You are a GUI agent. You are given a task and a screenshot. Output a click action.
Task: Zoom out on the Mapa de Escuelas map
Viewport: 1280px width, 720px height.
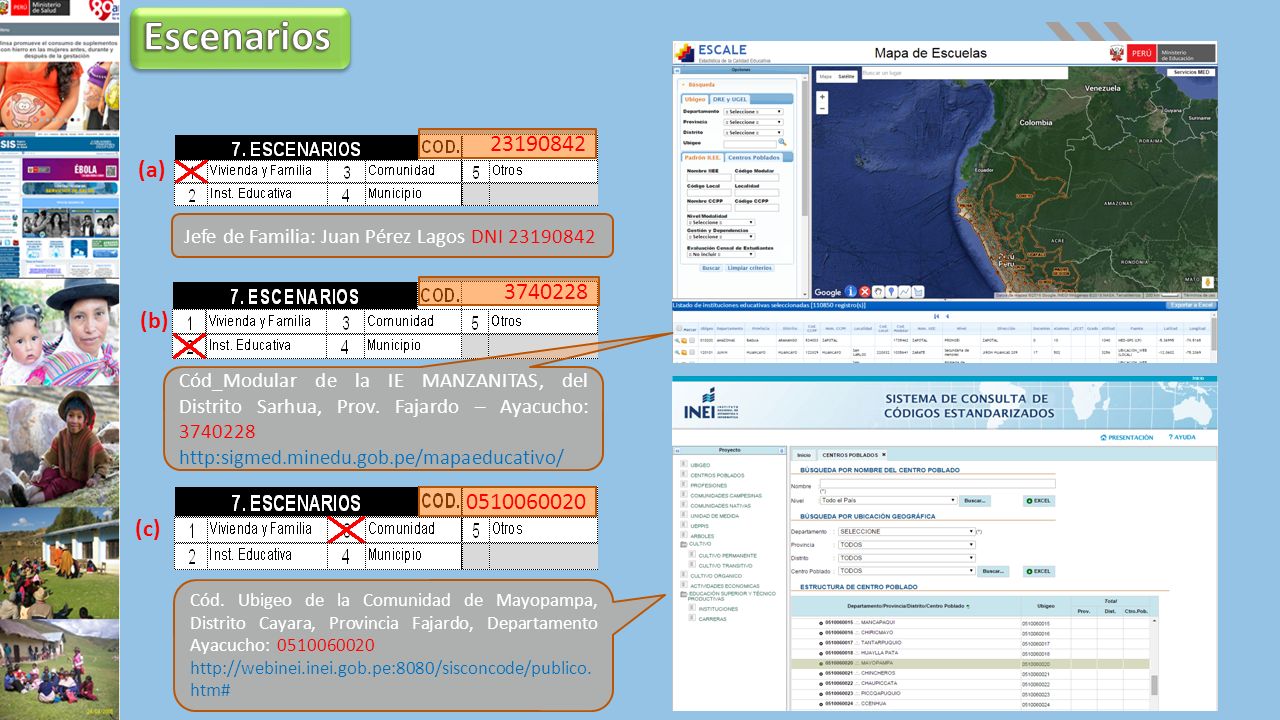[x=822, y=109]
